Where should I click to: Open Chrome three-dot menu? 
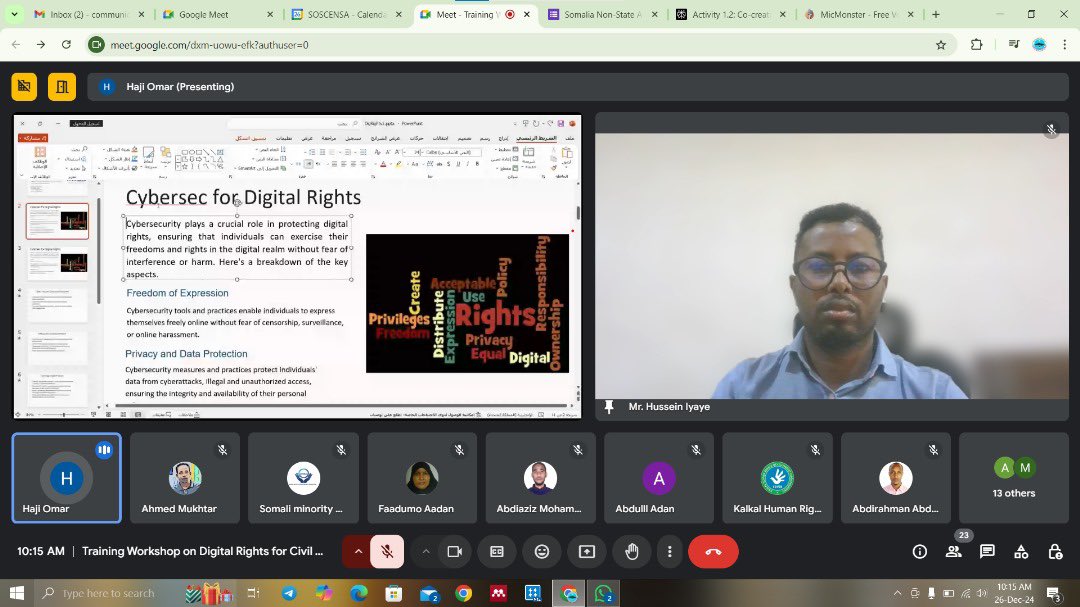coord(1065,45)
